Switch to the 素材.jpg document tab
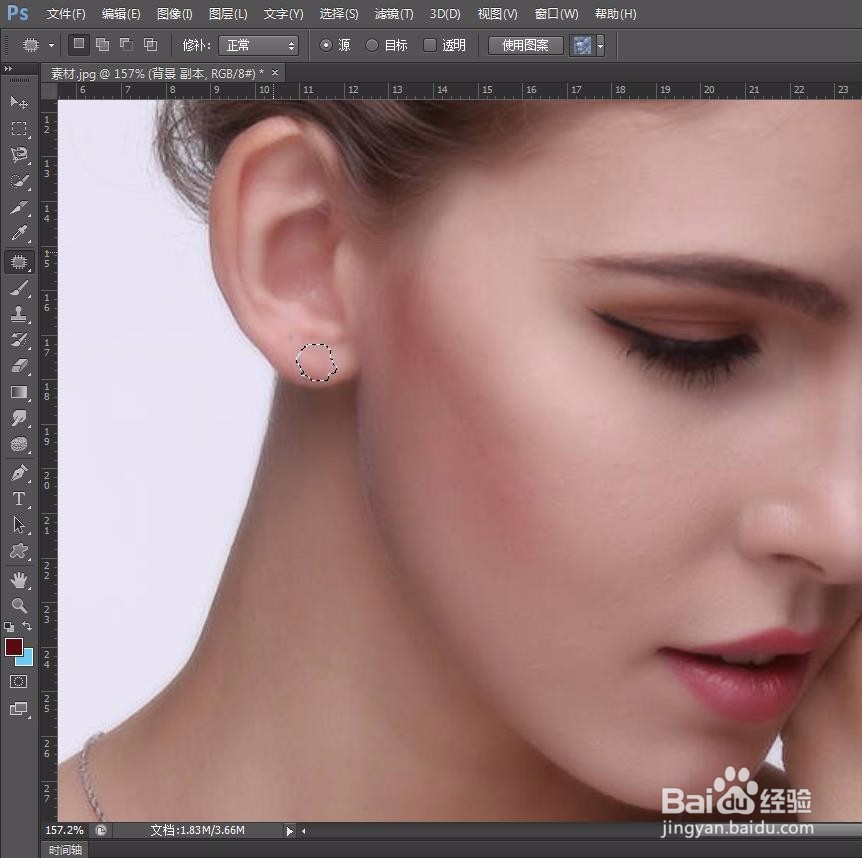The image size is (862, 858). pos(157,73)
